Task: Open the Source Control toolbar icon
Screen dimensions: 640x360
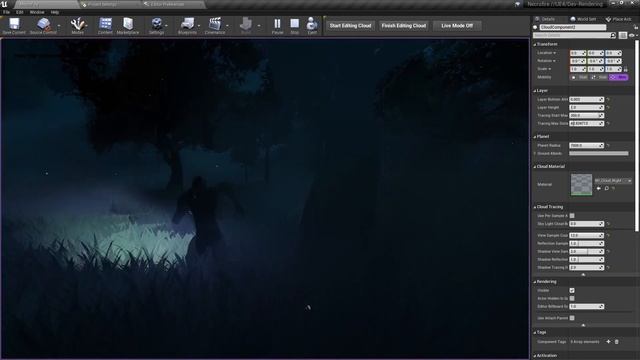Action: 43,25
